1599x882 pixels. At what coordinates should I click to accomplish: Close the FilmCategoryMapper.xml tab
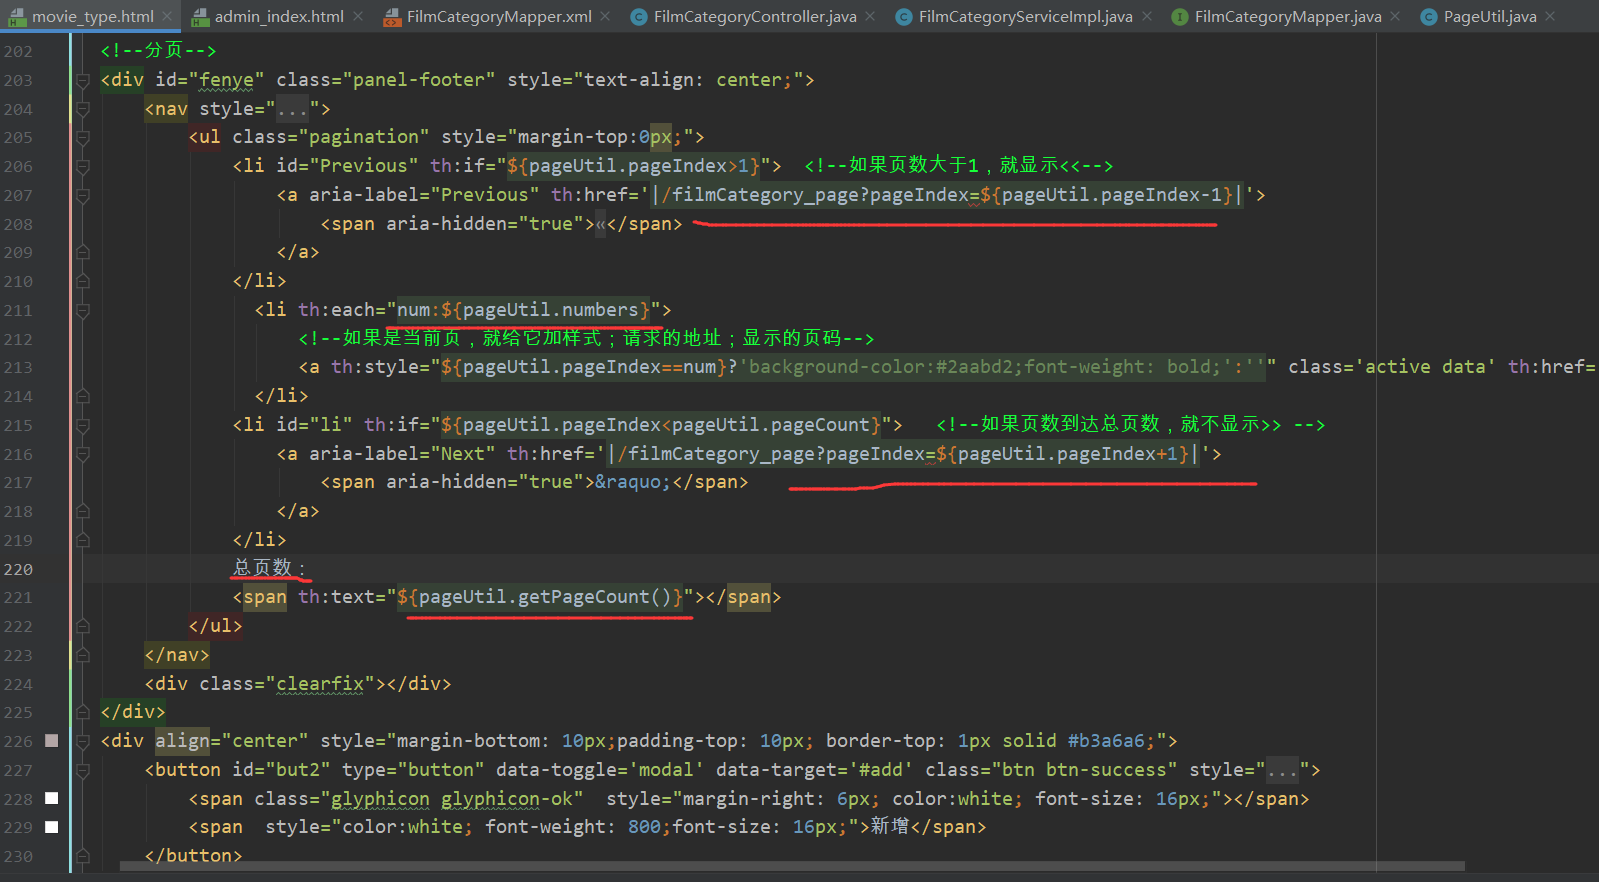[606, 16]
